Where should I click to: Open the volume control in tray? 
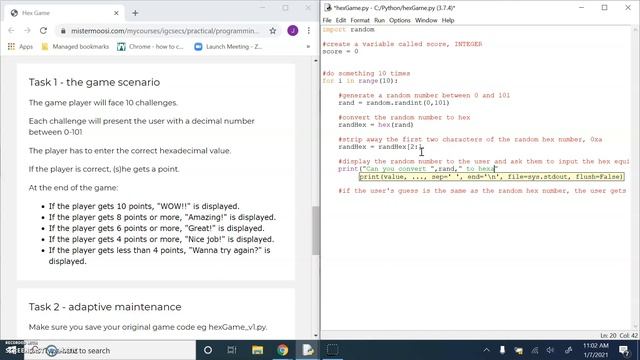(x=550, y=350)
